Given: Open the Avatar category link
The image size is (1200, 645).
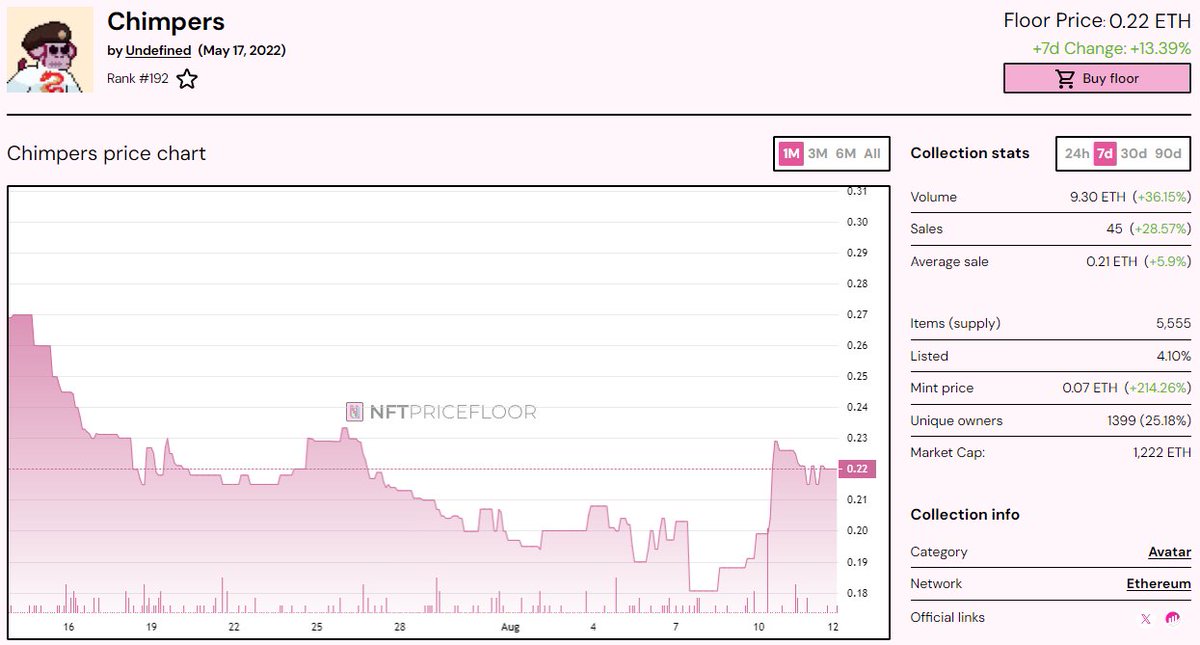Looking at the screenshot, I should [x=1170, y=552].
